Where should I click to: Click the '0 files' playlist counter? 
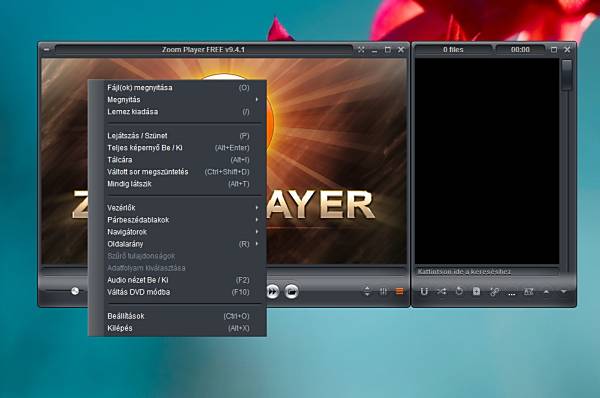coord(453,49)
